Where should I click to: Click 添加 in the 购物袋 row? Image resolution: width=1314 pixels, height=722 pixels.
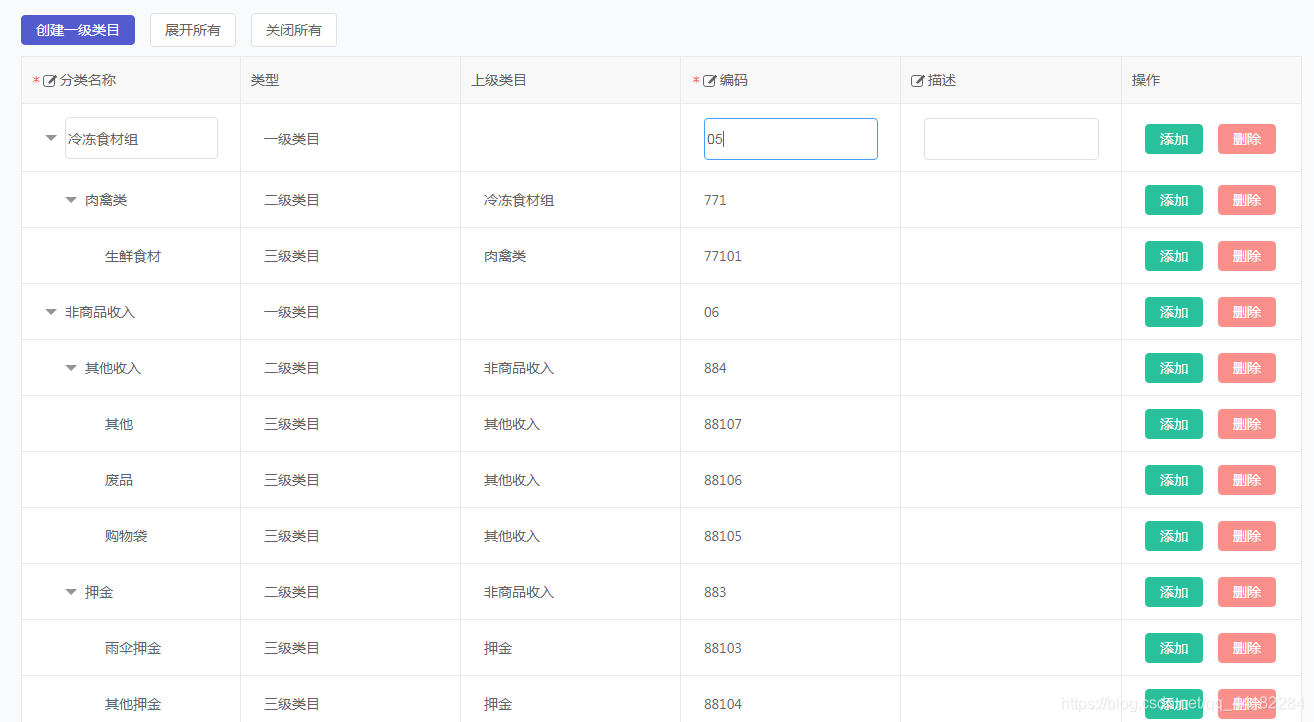tap(1174, 536)
